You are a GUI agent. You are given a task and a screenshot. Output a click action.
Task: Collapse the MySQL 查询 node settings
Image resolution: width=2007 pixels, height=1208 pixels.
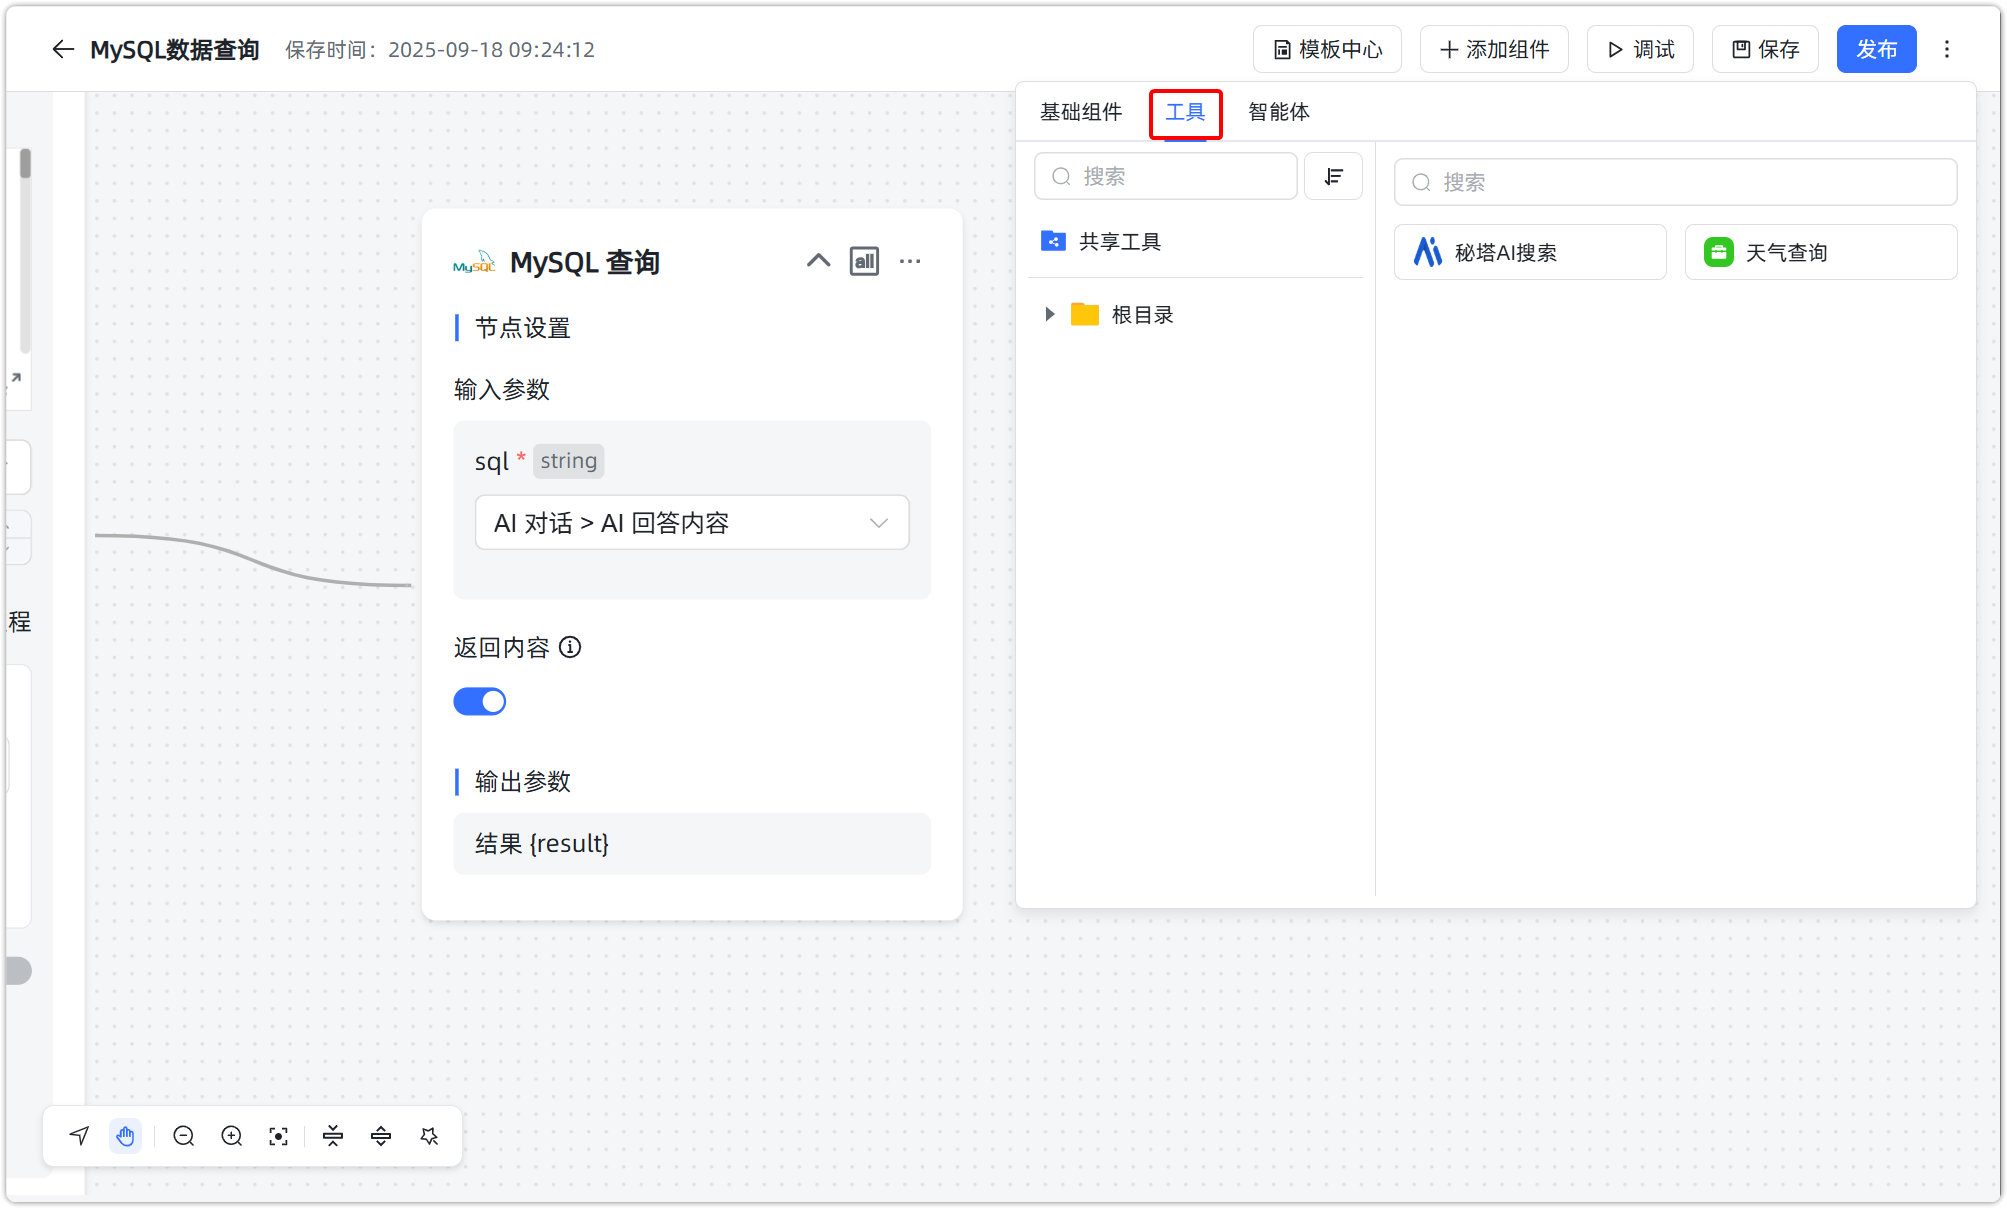tap(818, 260)
